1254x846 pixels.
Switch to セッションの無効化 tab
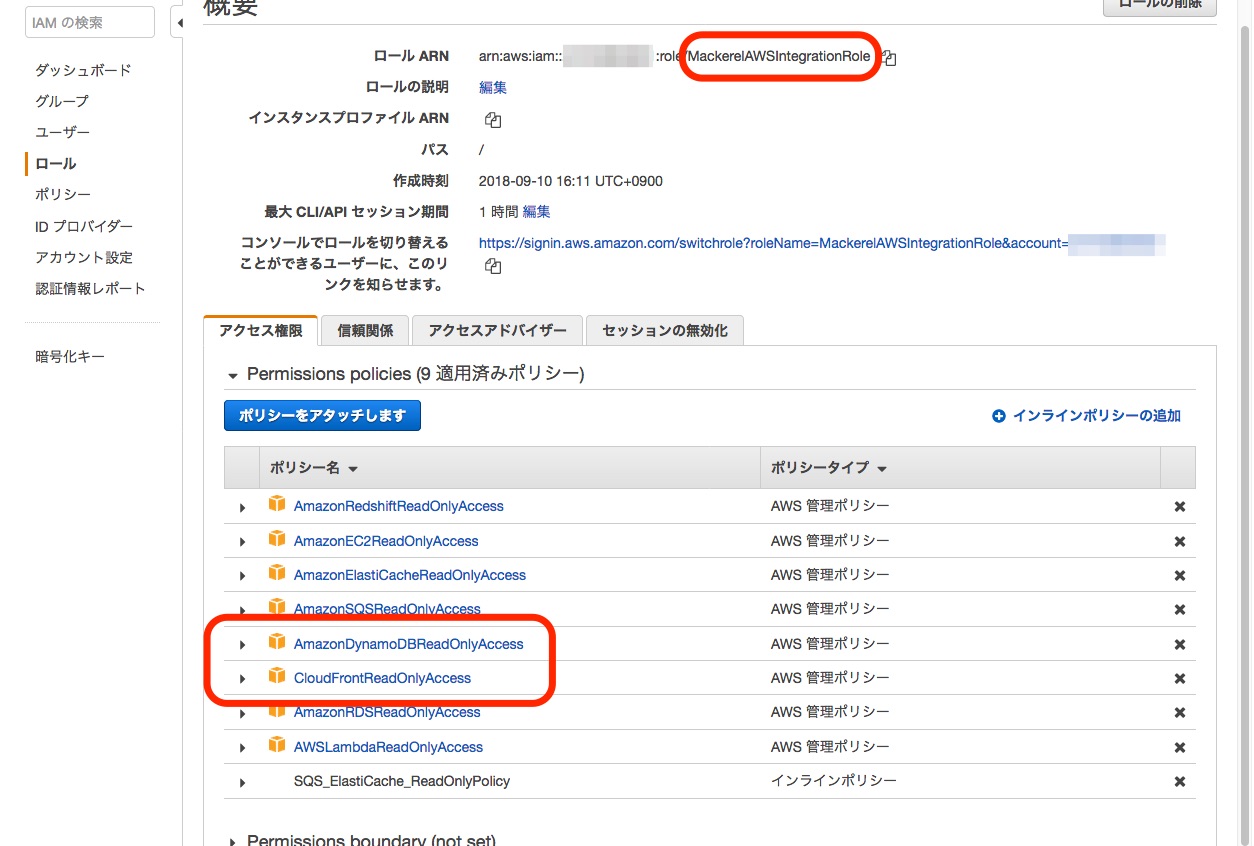(x=665, y=331)
